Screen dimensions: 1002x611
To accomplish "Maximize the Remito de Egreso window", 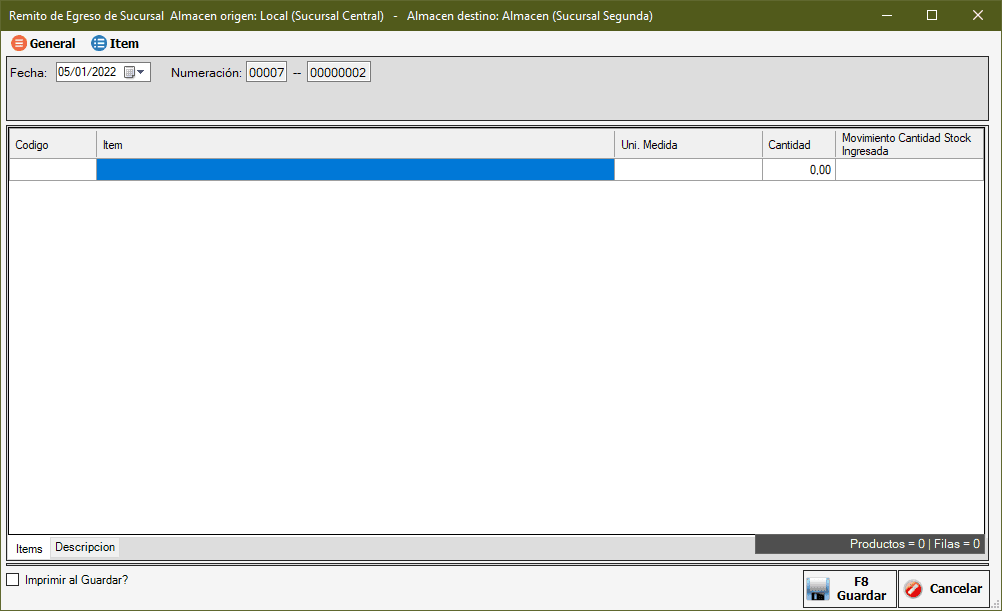I will pyautogui.click(x=932, y=15).
